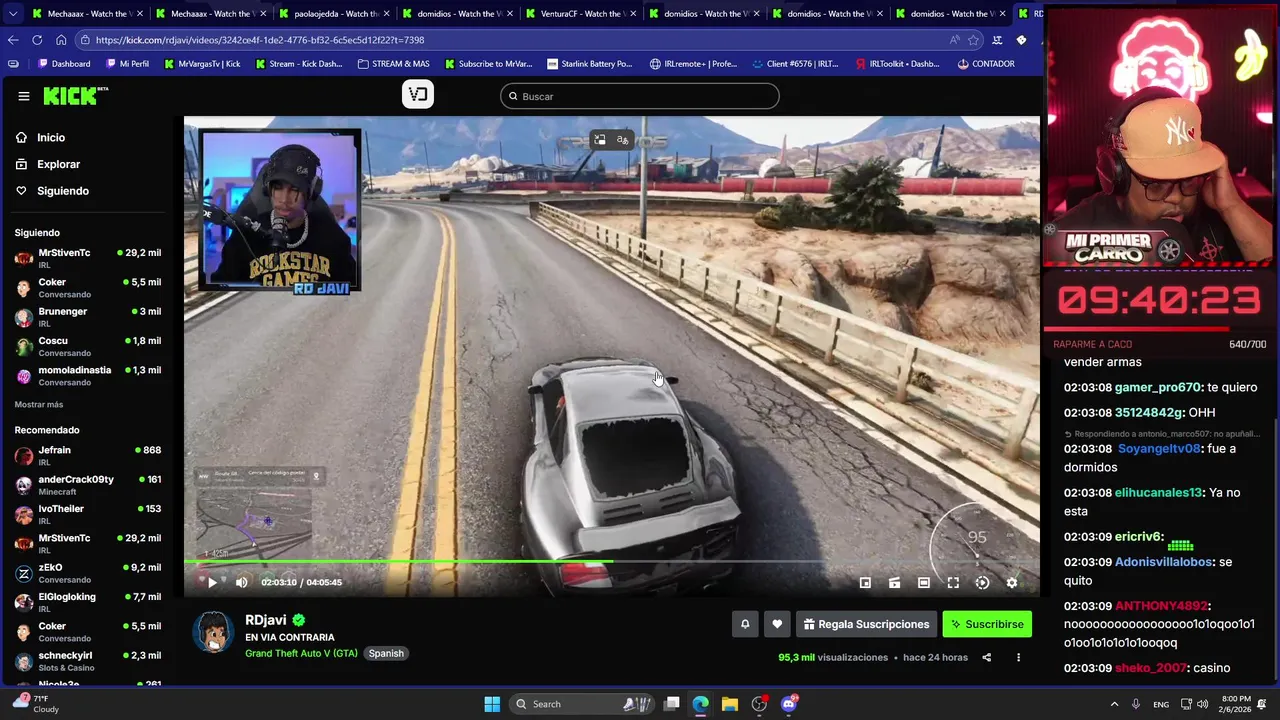
Task: Click the RDjavi channel avatar
Action: [213, 632]
